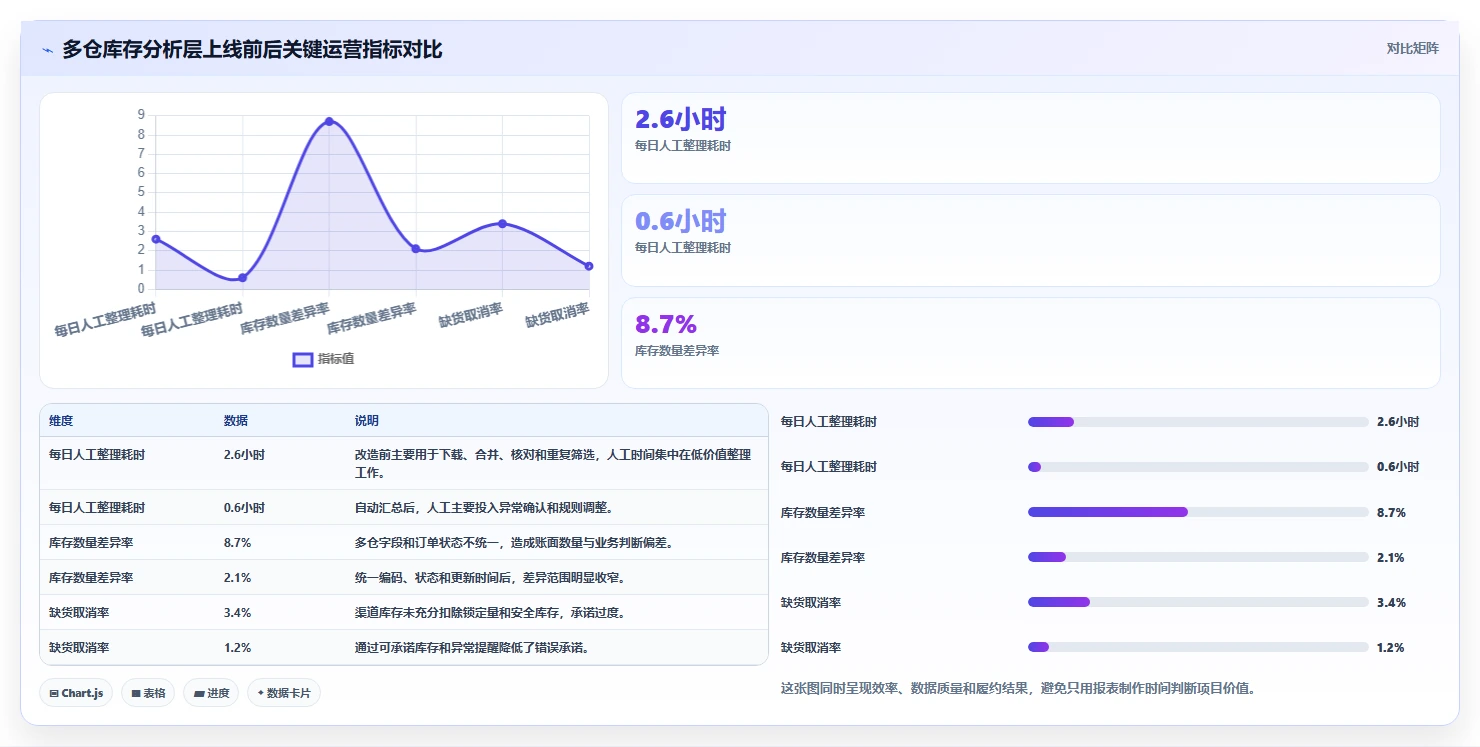The image size is (1480, 747).
Task: Click the 指标值 legend color box
Action: [302, 359]
